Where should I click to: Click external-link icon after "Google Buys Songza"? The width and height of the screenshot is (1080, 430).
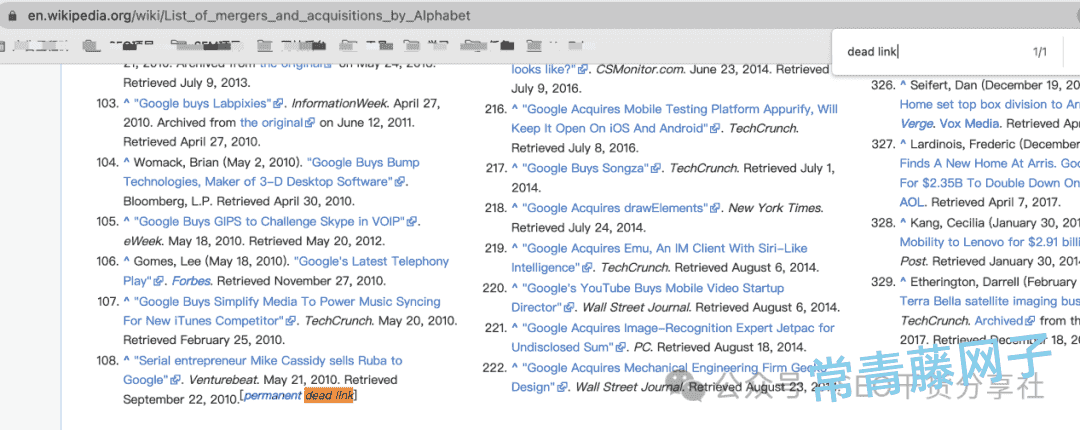[656, 169]
